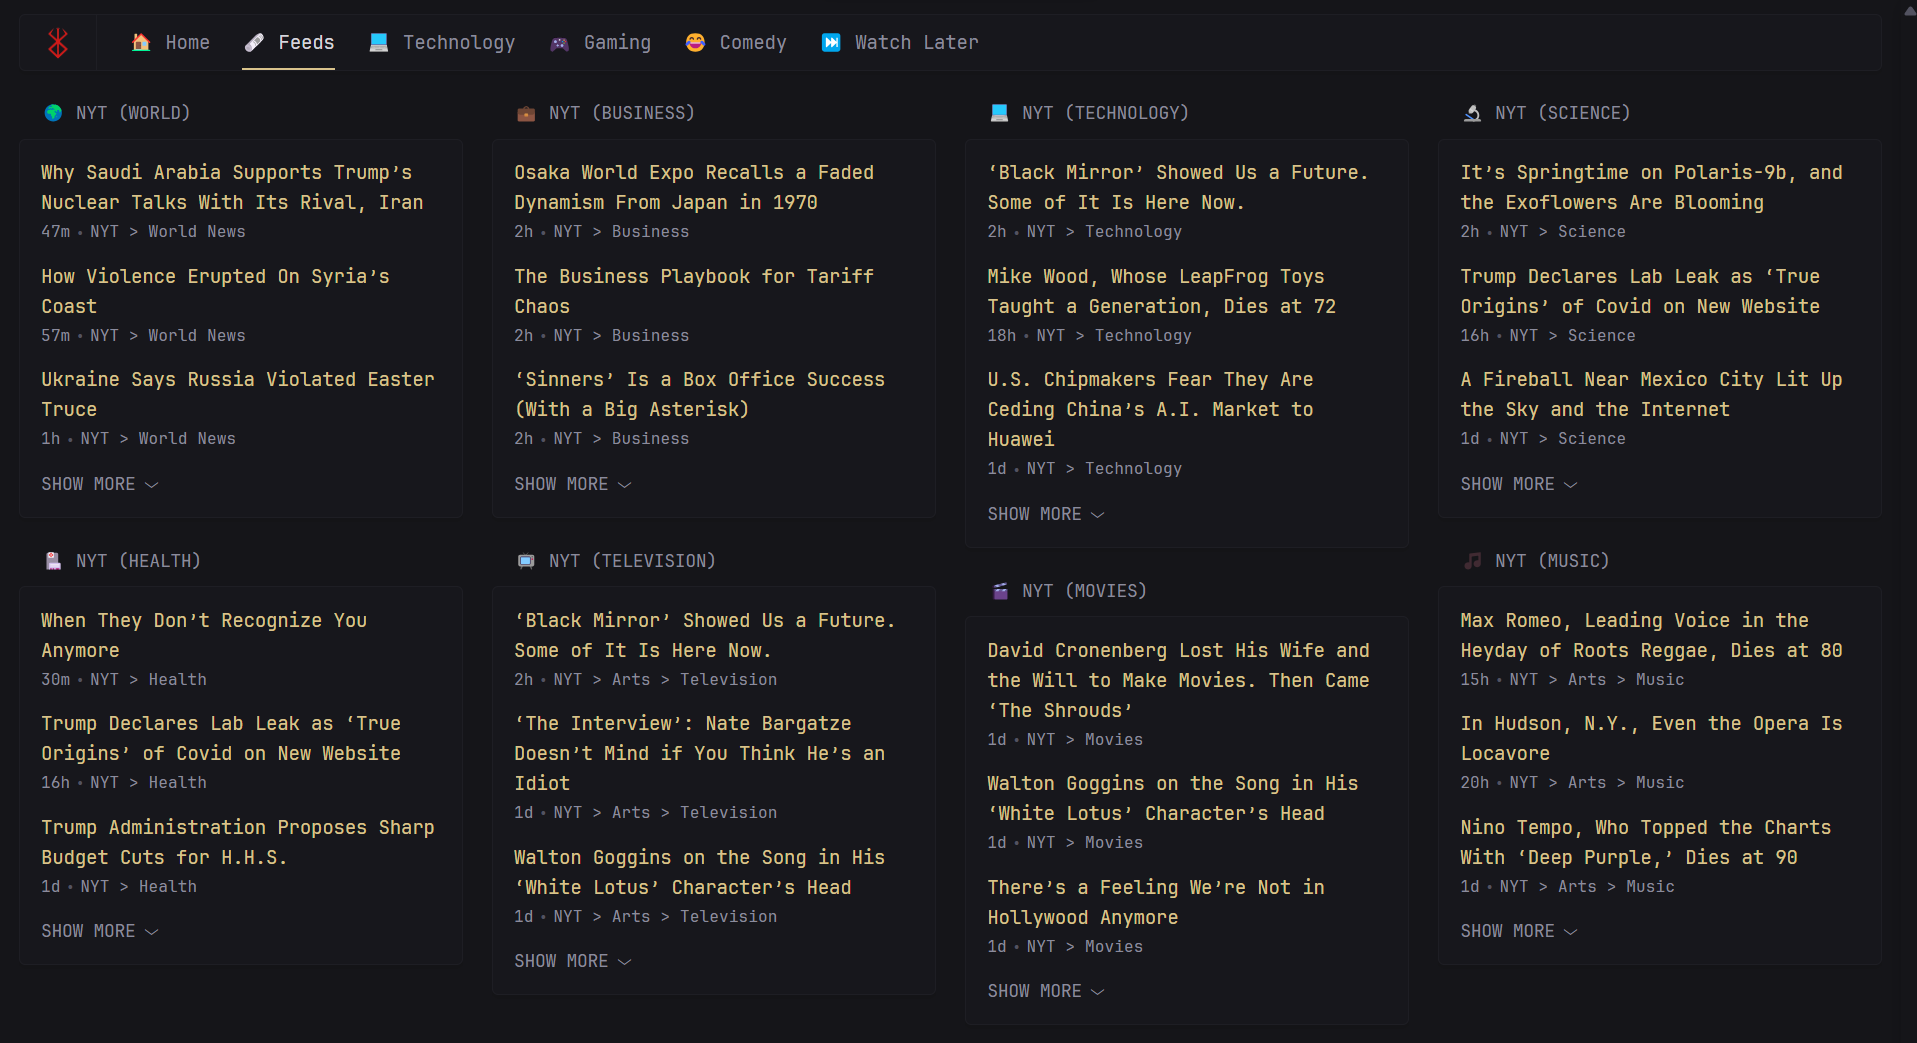1917x1043 pixels.
Task: Click the music note icon beside NYT (MUSIC)
Action: tap(1472, 561)
